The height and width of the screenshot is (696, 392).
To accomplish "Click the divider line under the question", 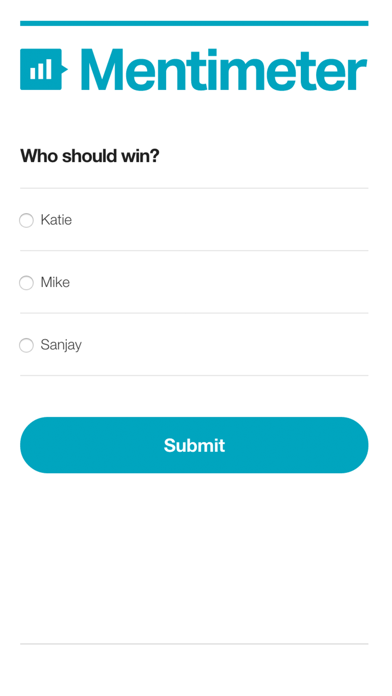I will click(194, 188).
